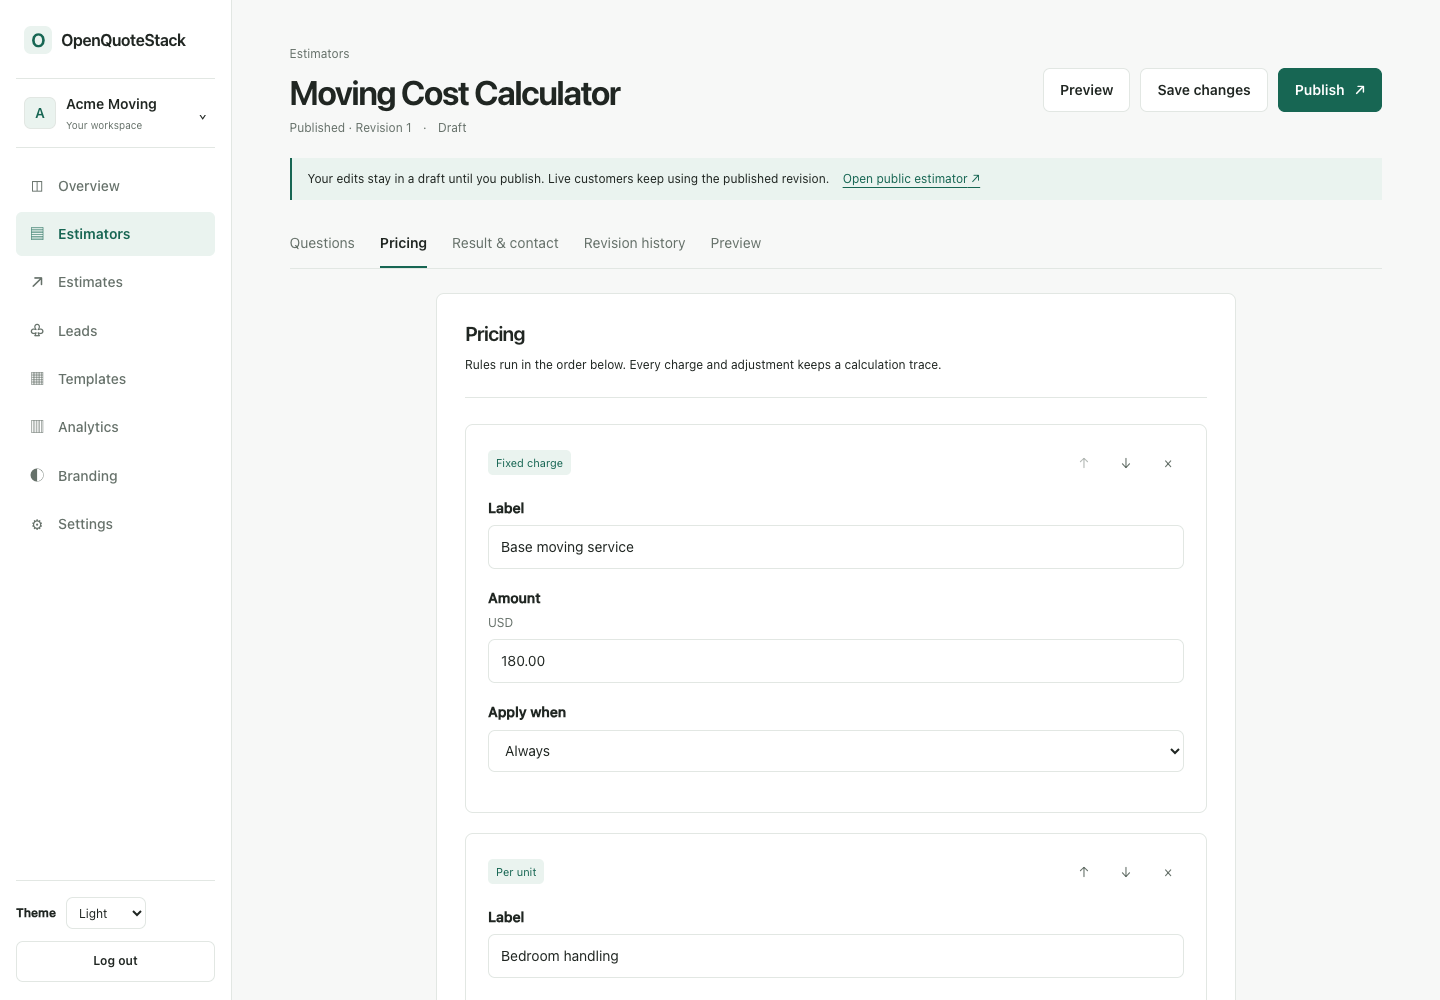Image resolution: width=1440 pixels, height=1000 pixels.
Task: Move the Fixed charge rule down
Action: pyautogui.click(x=1126, y=463)
